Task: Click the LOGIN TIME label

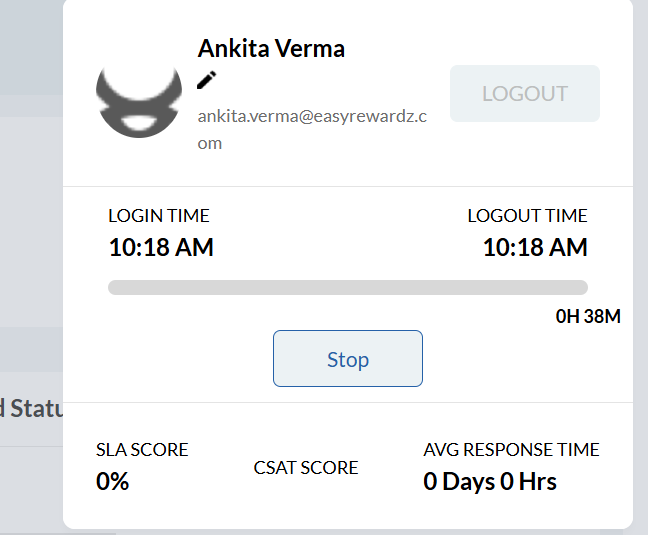Action: [159, 216]
